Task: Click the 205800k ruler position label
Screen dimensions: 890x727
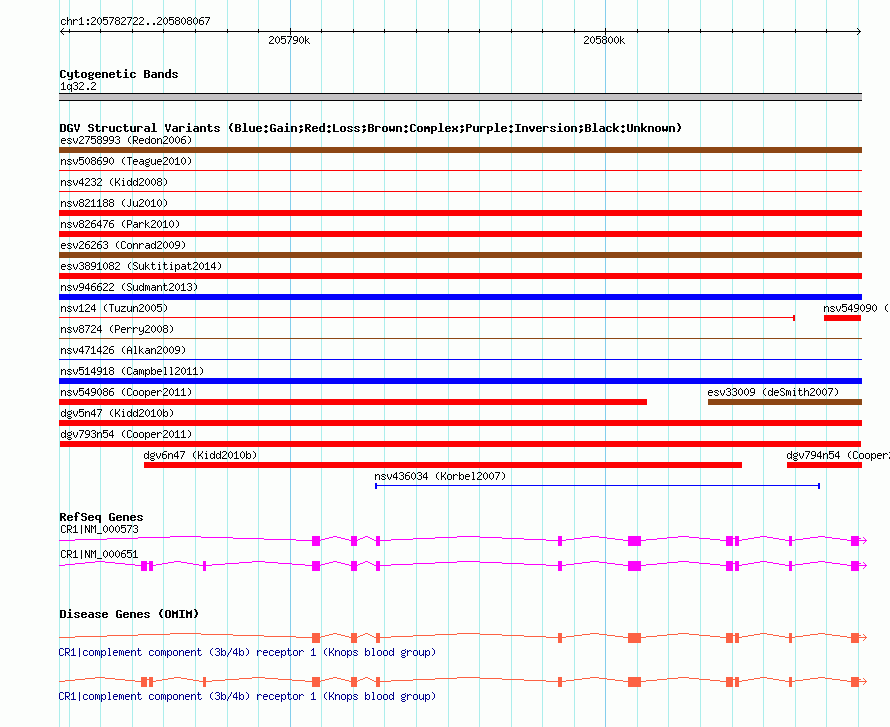Action: pyautogui.click(x=603, y=40)
